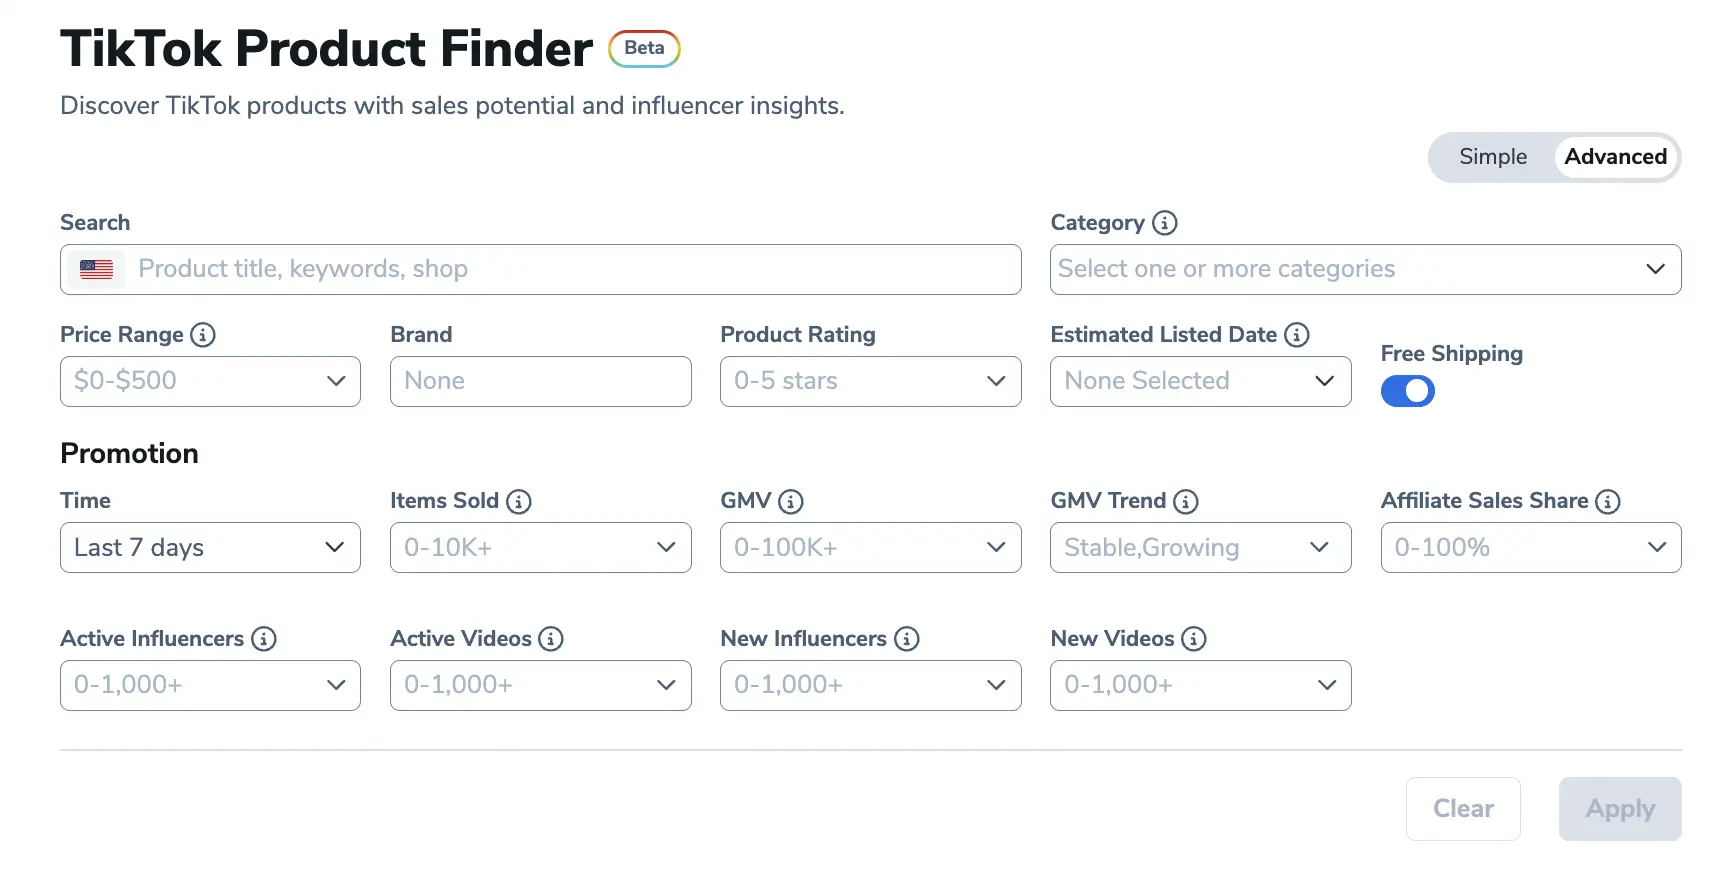
Task: Click the Items Sold info icon
Action: pyautogui.click(x=518, y=501)
